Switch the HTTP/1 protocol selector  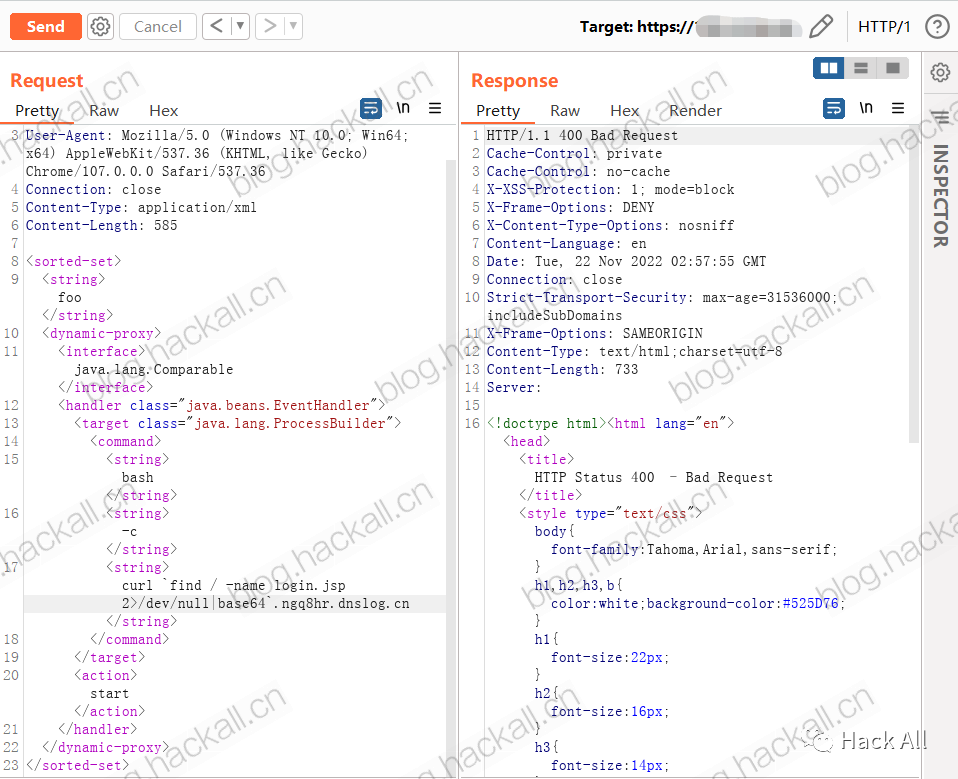tap(884, 26)
